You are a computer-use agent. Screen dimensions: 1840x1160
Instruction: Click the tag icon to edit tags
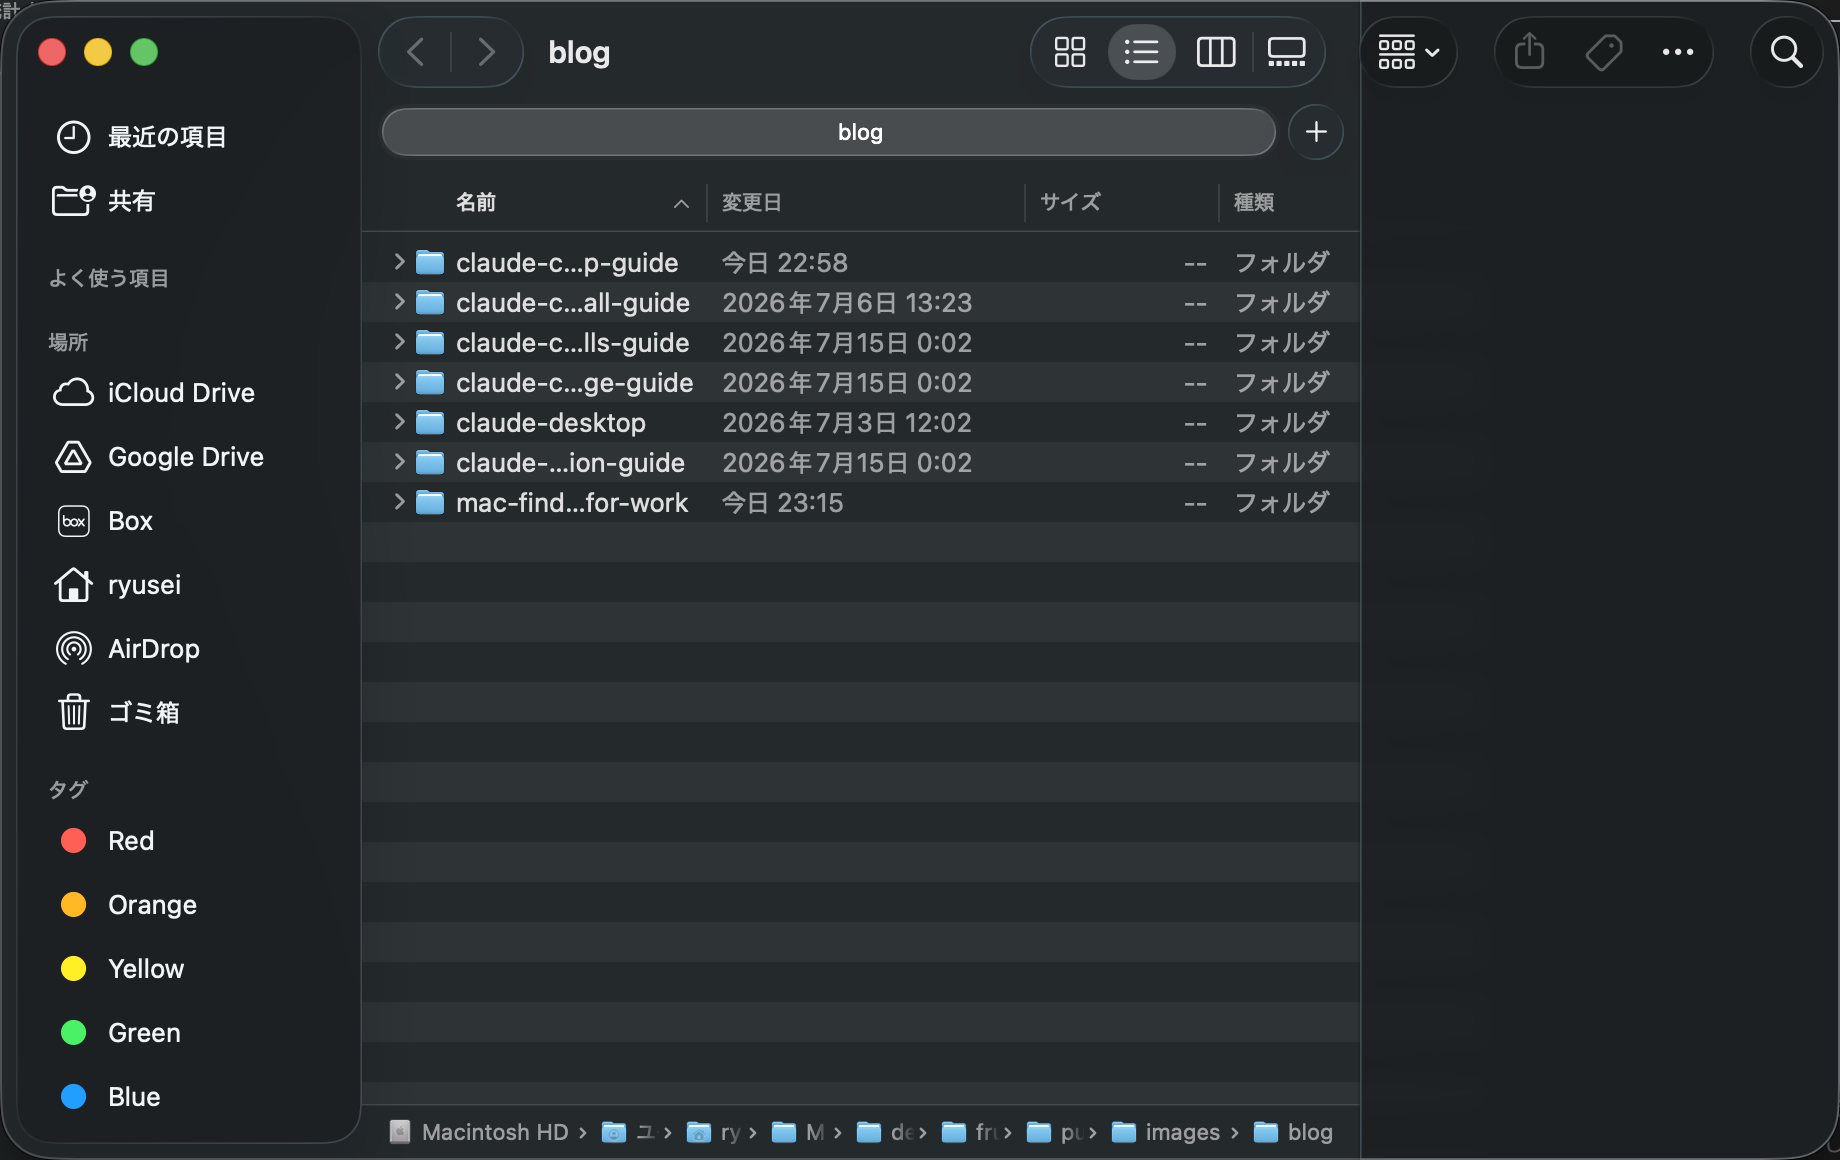(1604, 52)
